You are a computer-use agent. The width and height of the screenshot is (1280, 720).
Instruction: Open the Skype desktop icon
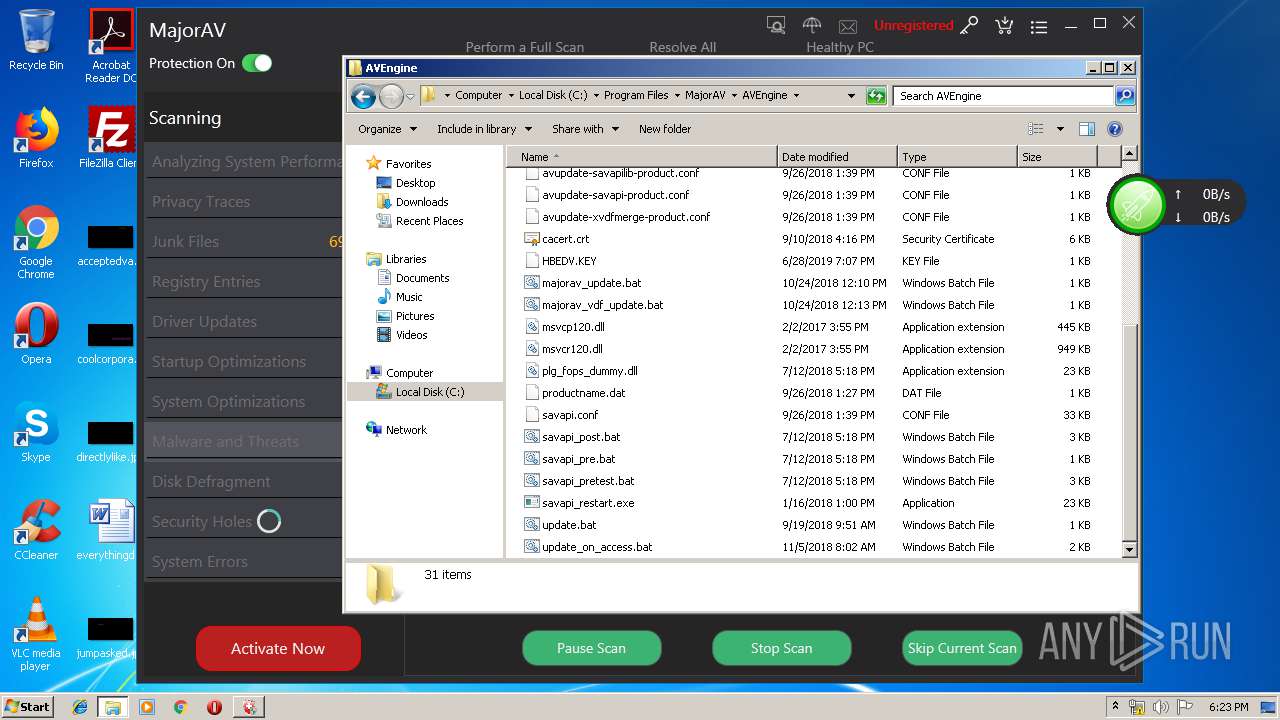36,434
